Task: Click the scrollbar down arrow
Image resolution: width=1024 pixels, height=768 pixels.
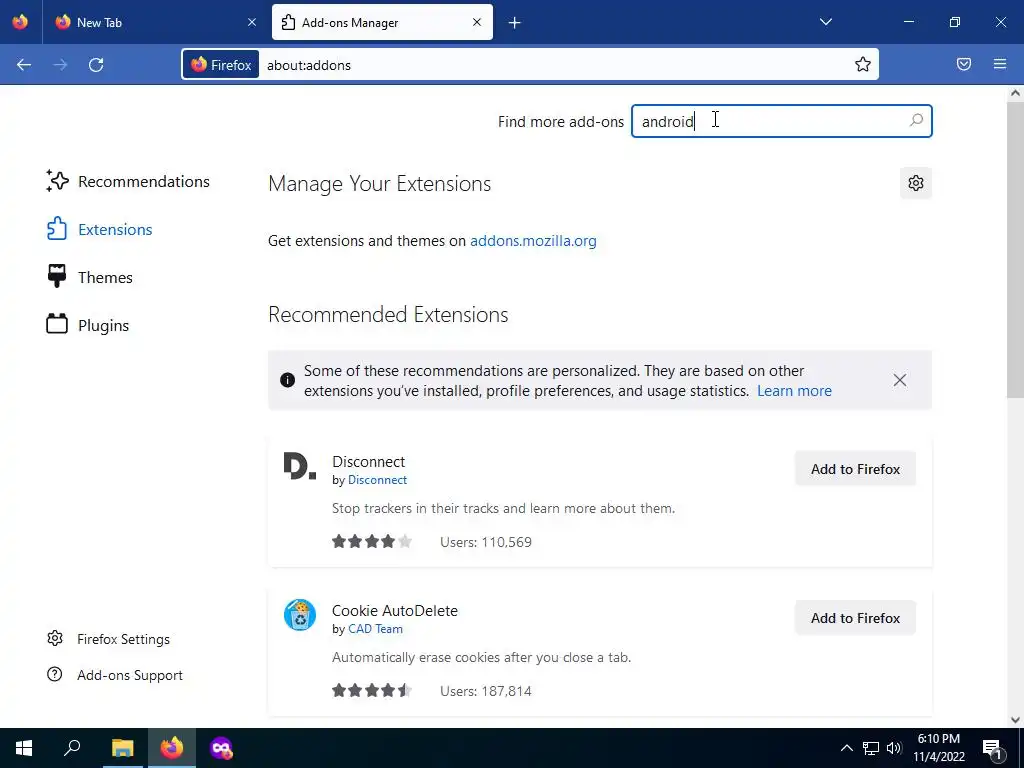Action: click(x=1015, y=720)
